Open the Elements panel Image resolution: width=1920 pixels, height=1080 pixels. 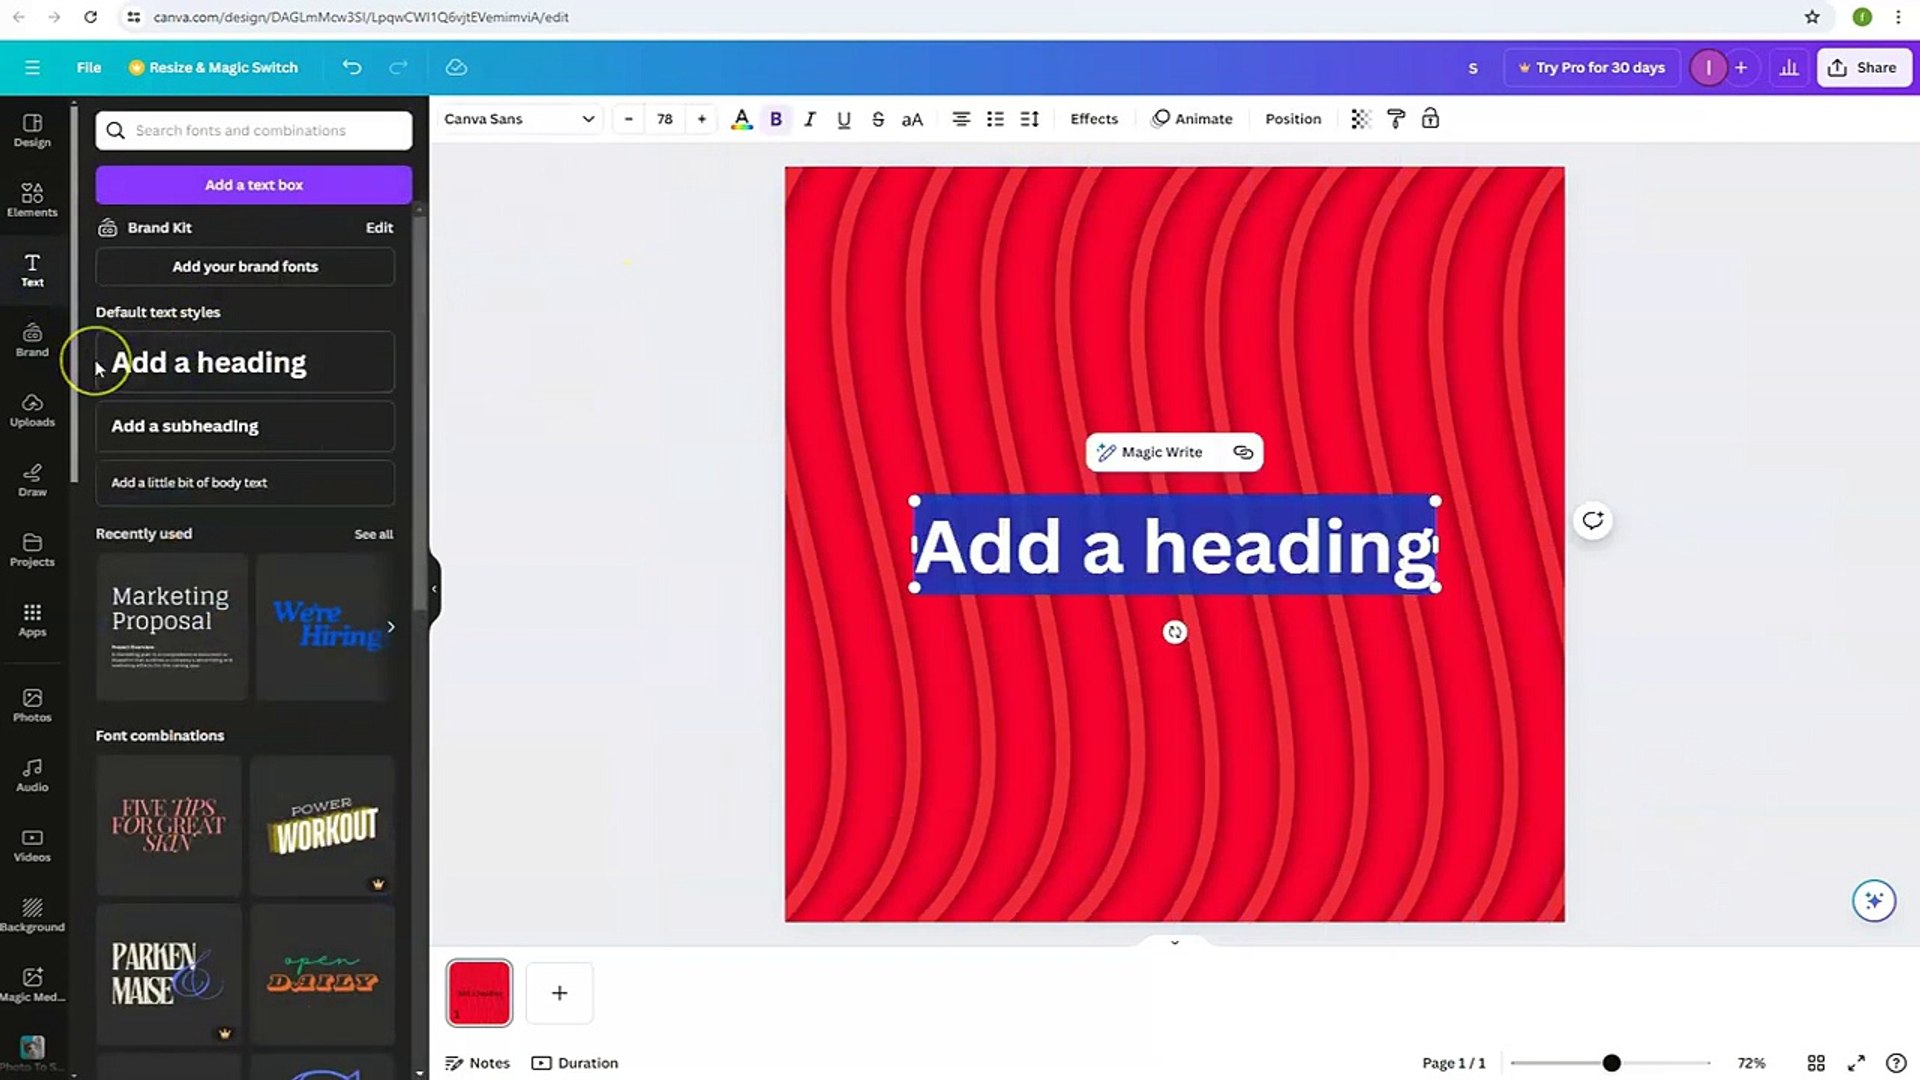[32, 200]
